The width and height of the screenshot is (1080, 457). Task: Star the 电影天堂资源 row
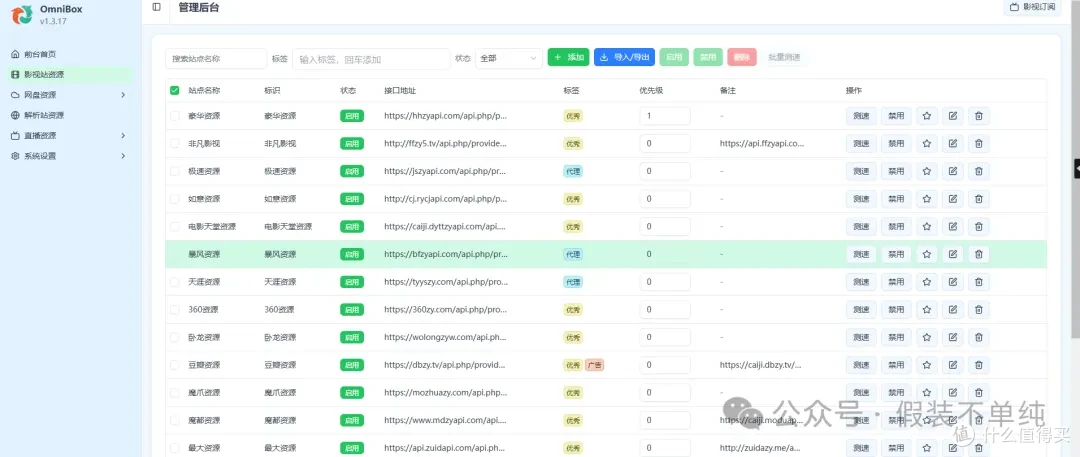926,226
